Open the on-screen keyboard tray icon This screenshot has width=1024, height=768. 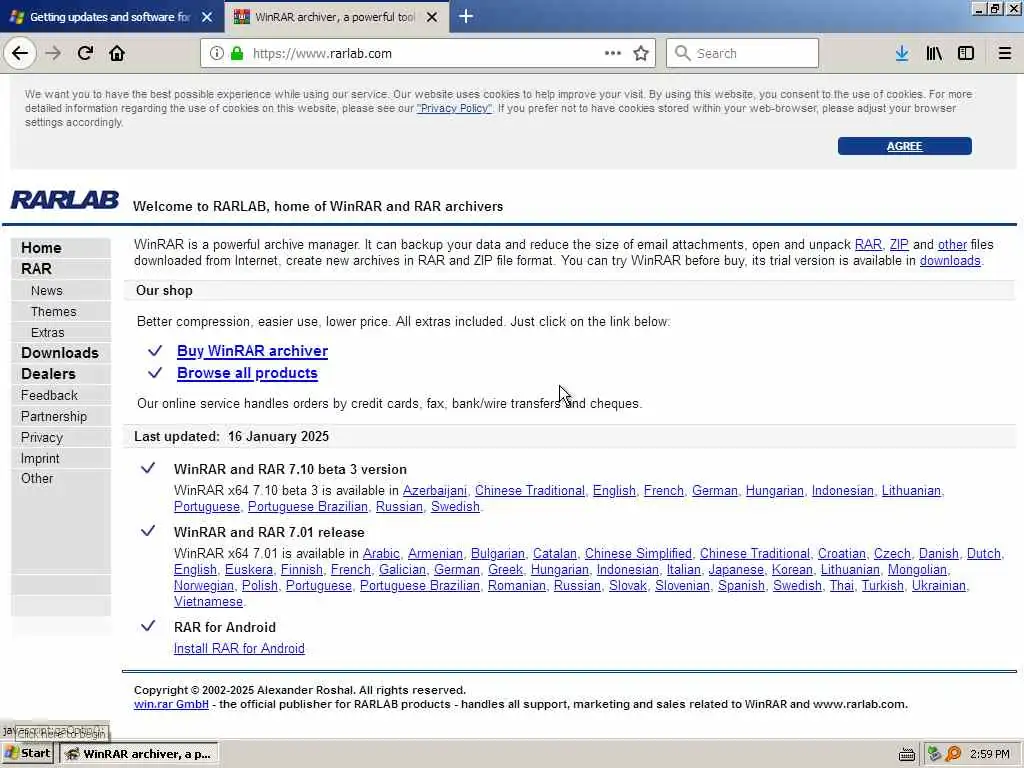pos(906,754)
